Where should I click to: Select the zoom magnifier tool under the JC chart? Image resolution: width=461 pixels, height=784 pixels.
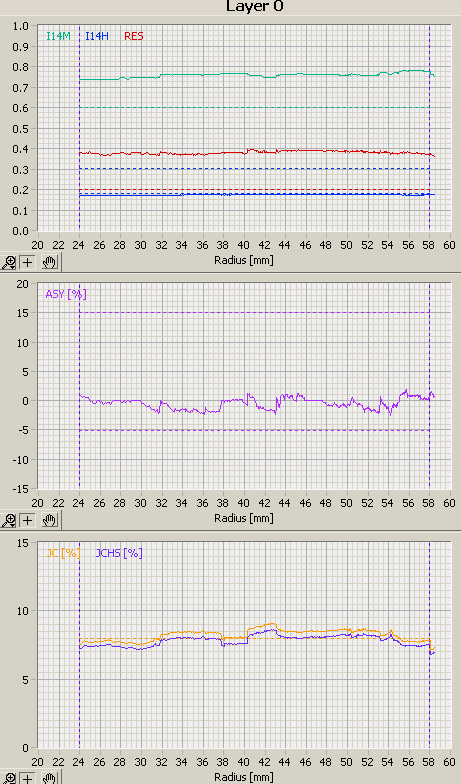click(x=8, y=778)
